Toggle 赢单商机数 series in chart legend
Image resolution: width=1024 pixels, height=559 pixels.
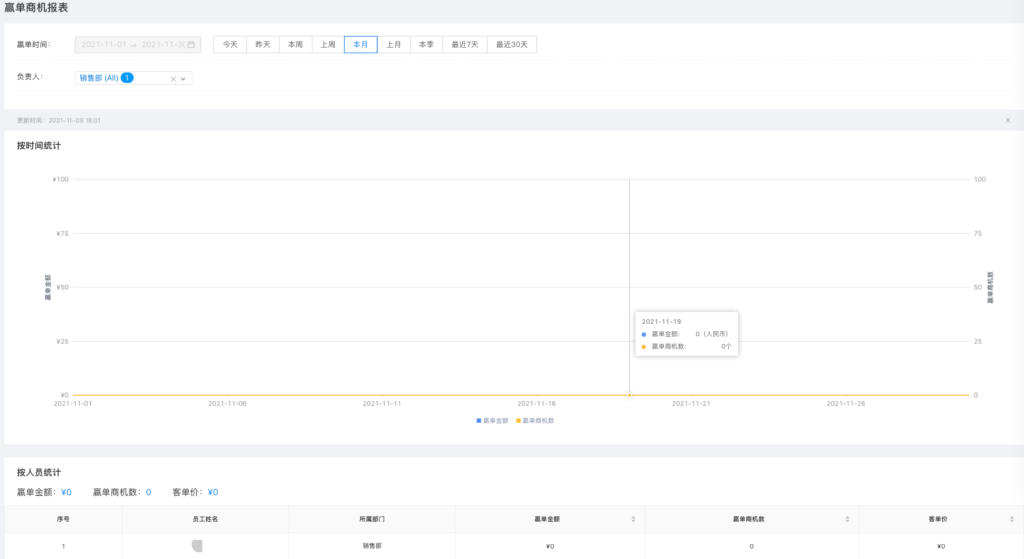535,421
